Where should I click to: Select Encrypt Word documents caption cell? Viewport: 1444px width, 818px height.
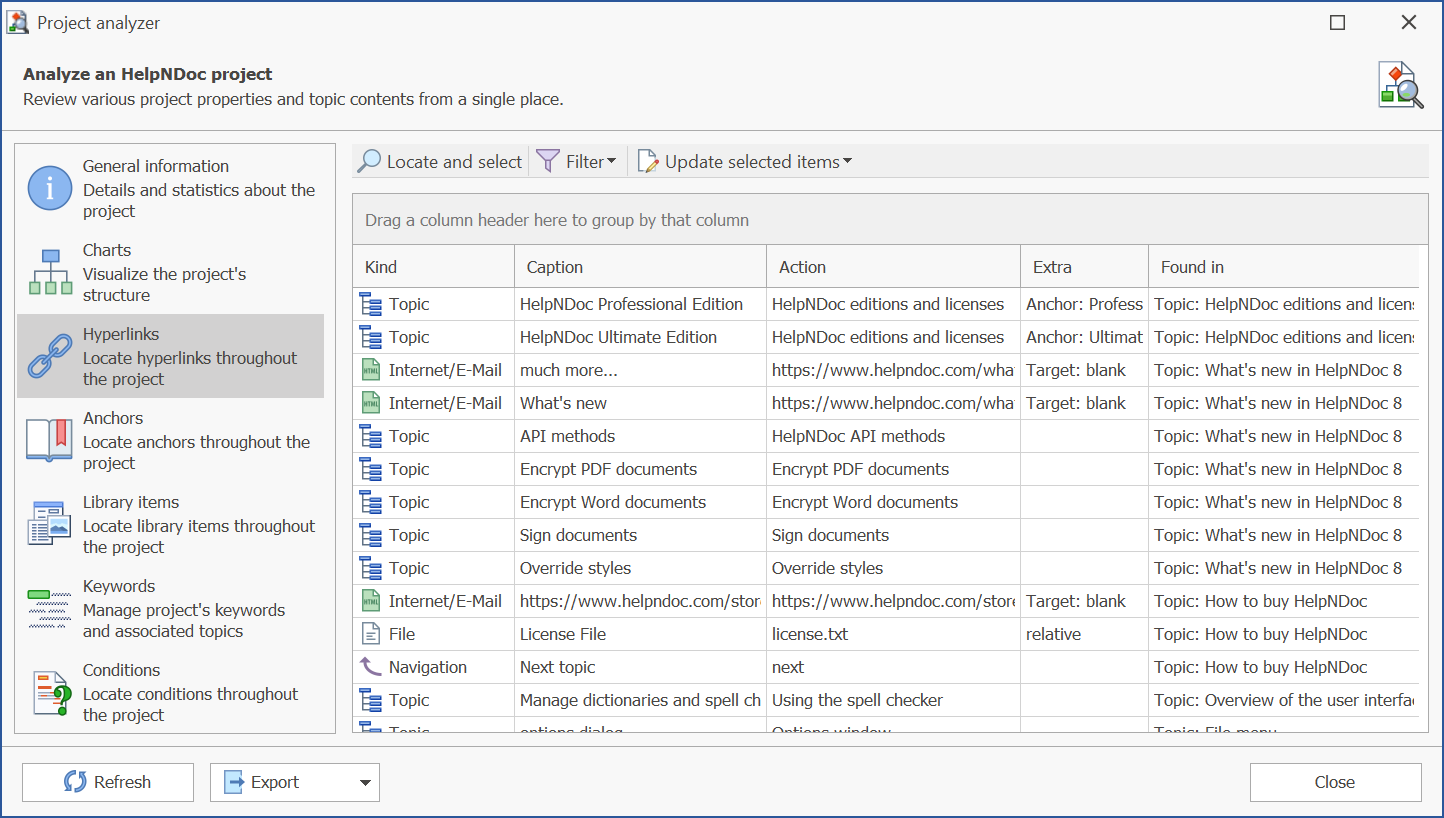tap(640, 502)
